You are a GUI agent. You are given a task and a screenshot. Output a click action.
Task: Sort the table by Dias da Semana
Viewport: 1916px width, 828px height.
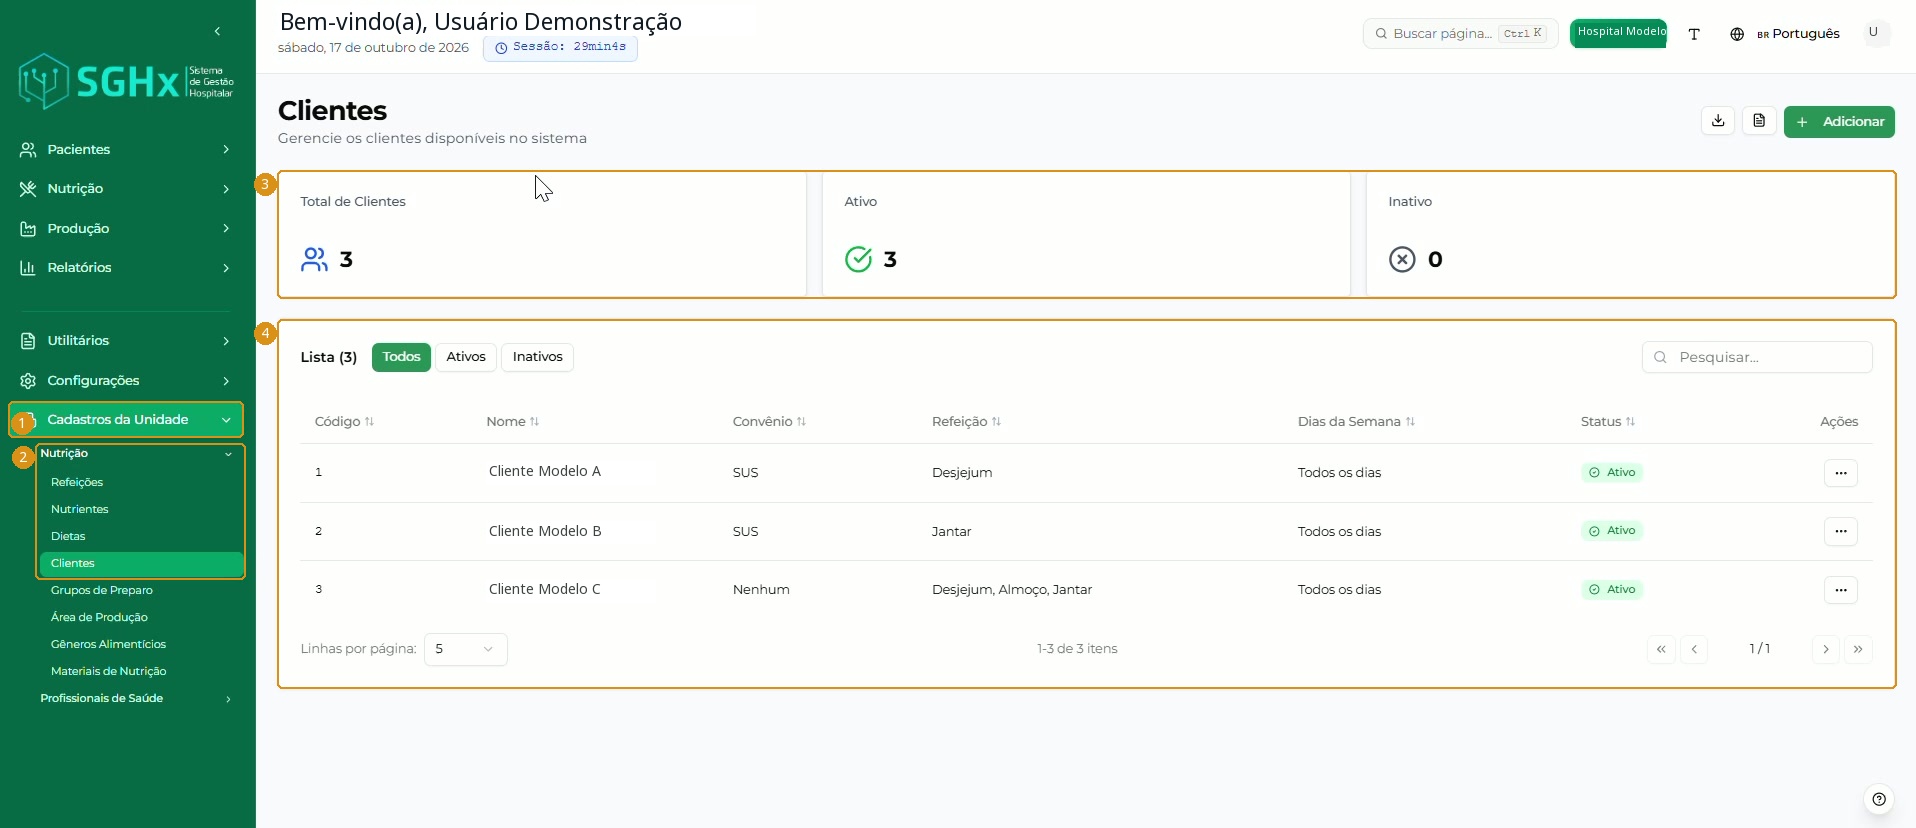click(1356, 422)
